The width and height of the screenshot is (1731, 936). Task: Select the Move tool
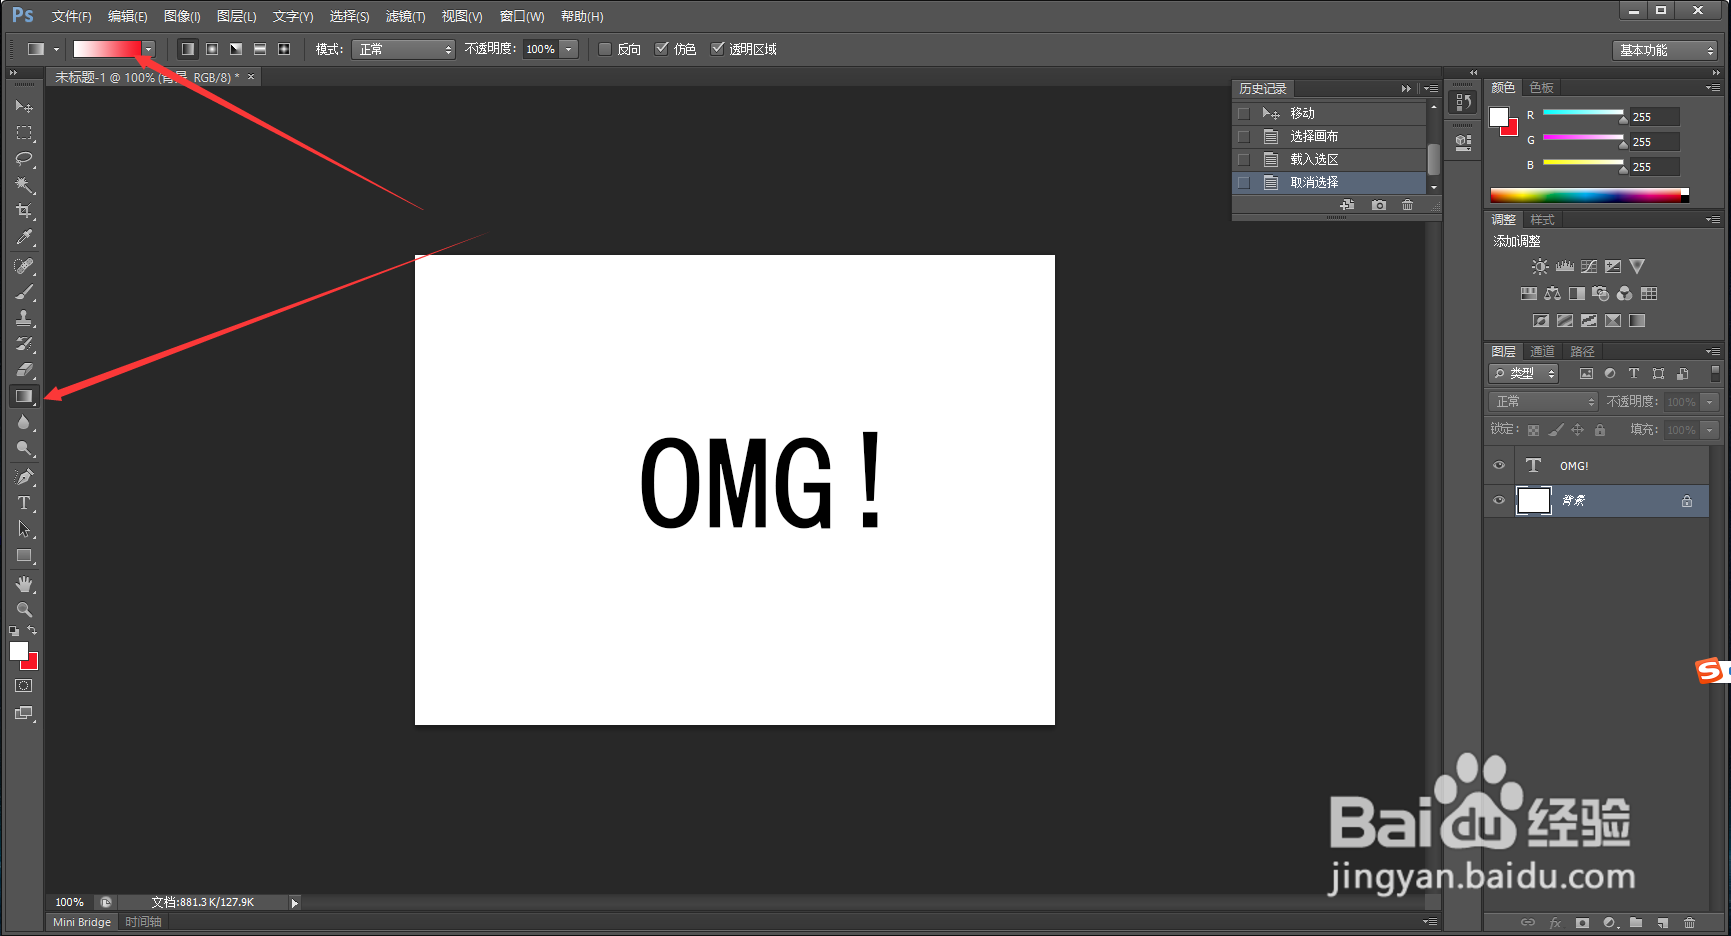click(x=24, y=106)
